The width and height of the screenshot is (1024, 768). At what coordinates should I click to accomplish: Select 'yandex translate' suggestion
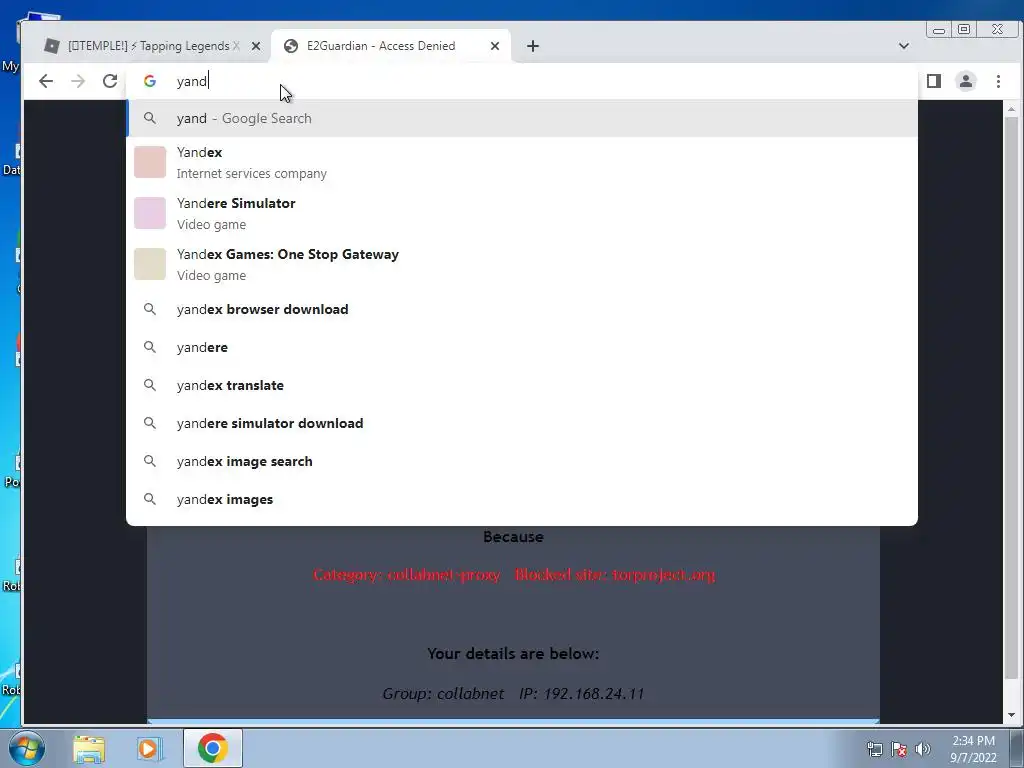pyautogui.click(x=522, y=385)
